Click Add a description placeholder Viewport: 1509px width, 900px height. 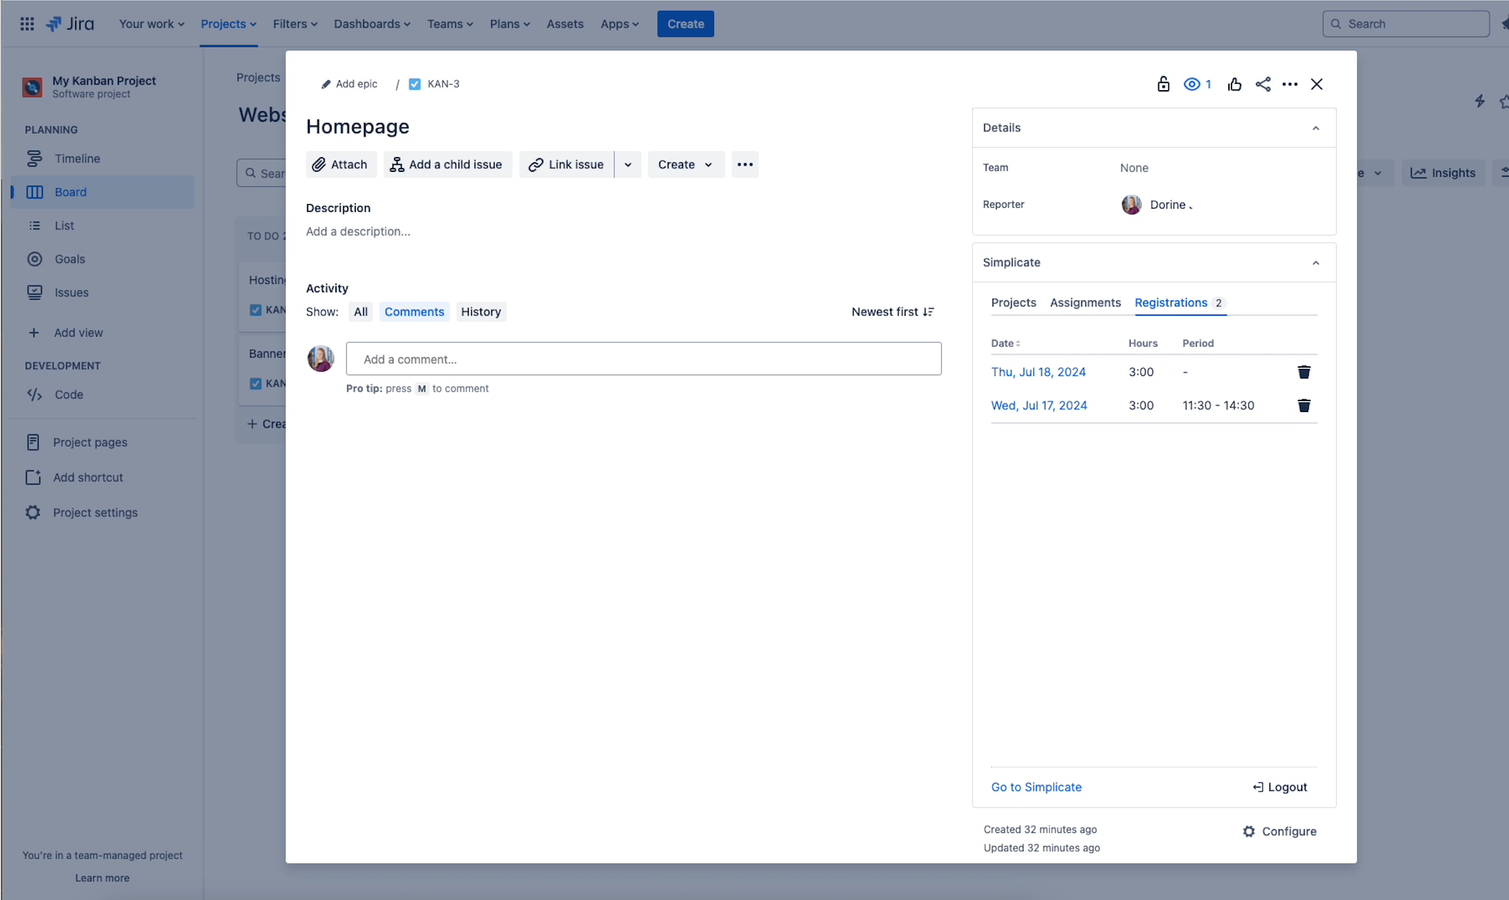tap(358, 231)
